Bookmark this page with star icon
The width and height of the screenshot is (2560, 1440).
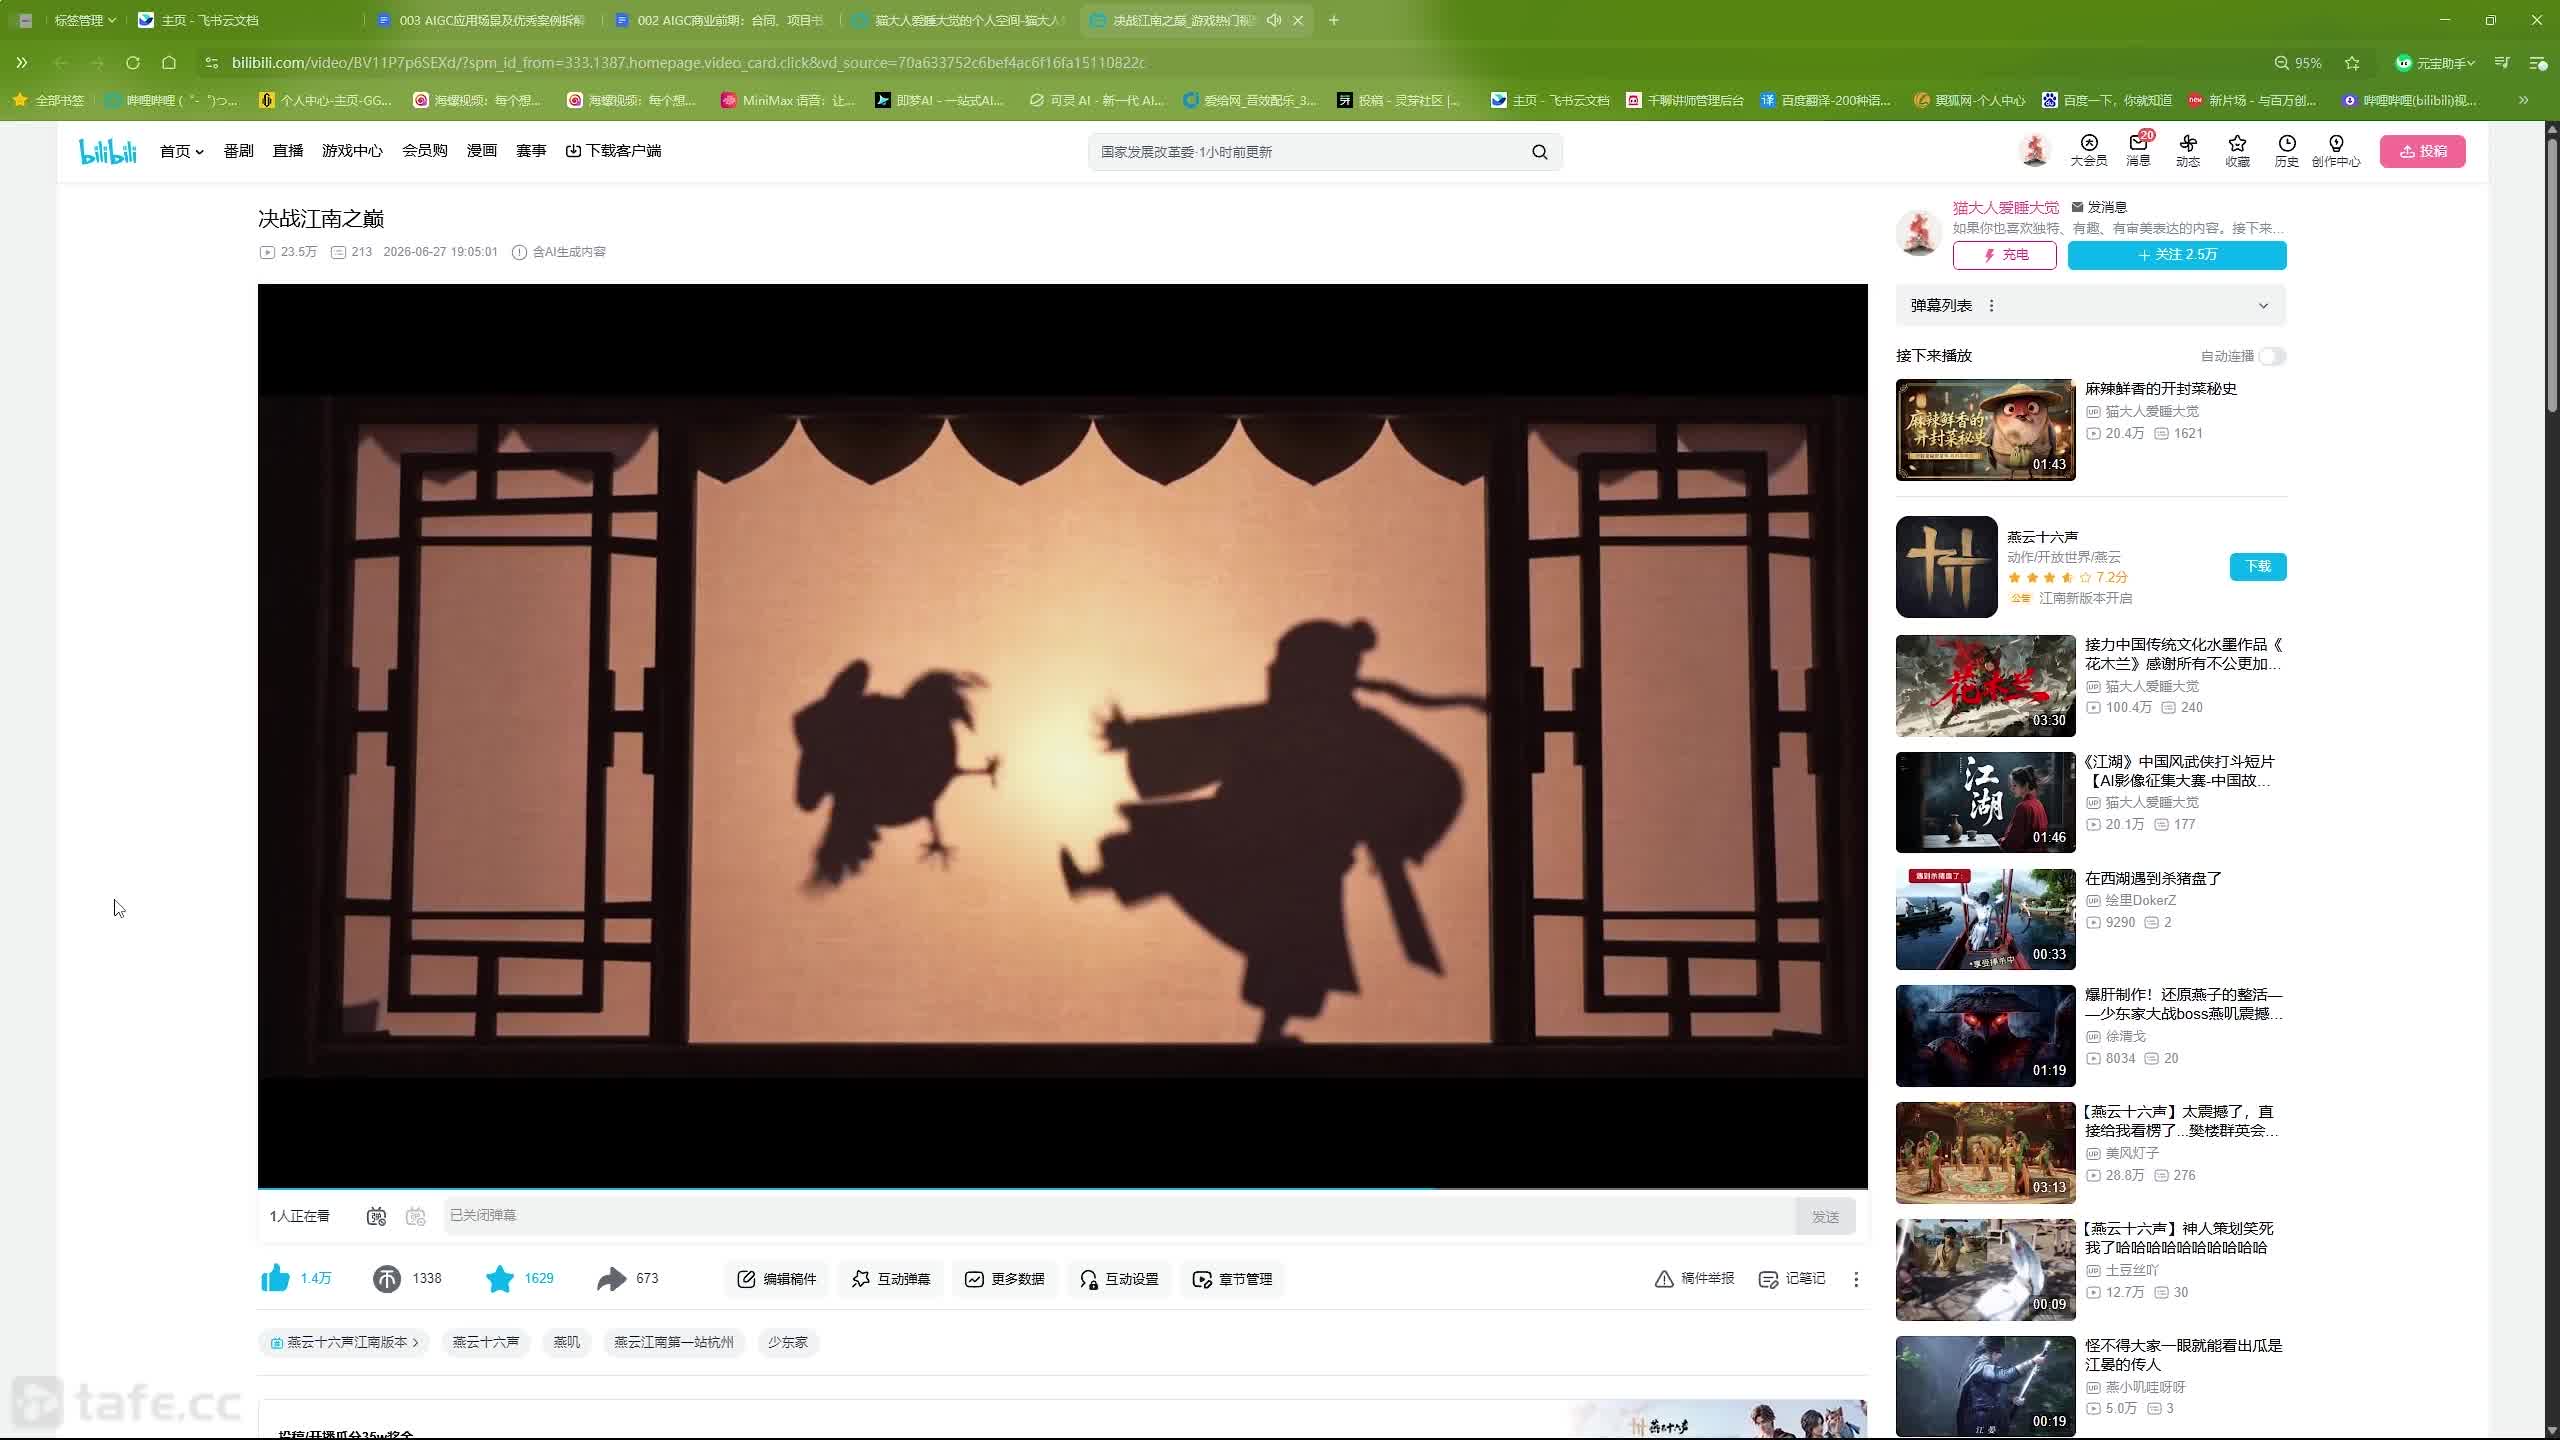(2352, 63)
